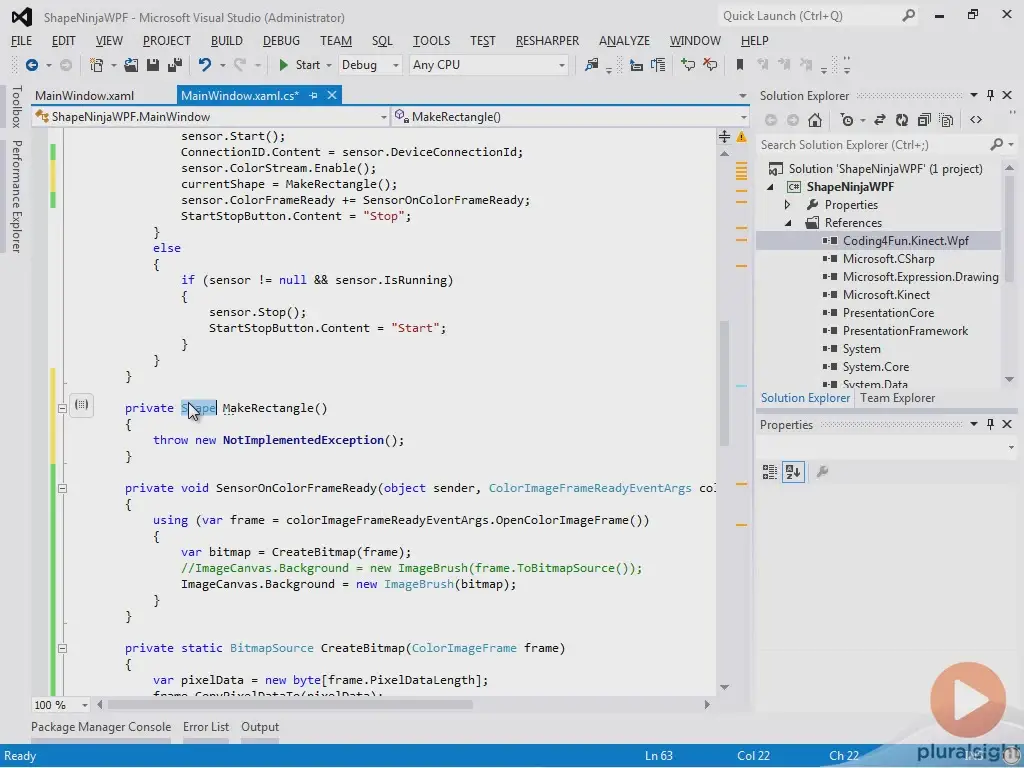Click the search magnifier in Solution Explorer
This screenshot has width=1024, height=768.
(x=997, y=144)
